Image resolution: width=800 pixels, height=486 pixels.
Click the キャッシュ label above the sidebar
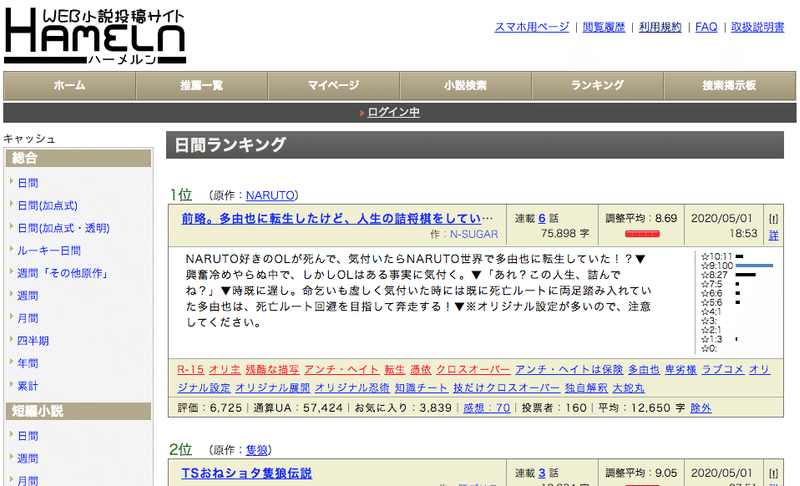[x=30, y=139]
